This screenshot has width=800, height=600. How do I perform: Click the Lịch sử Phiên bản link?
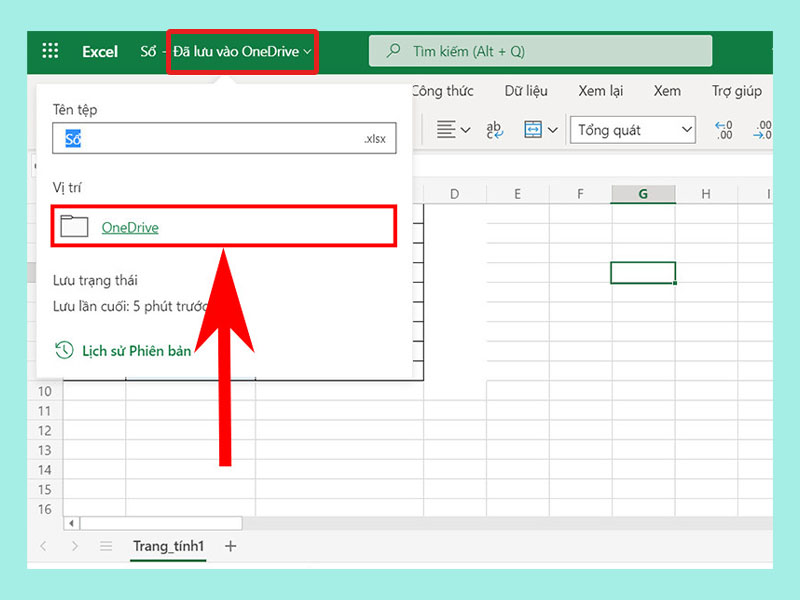coord(135,350)
